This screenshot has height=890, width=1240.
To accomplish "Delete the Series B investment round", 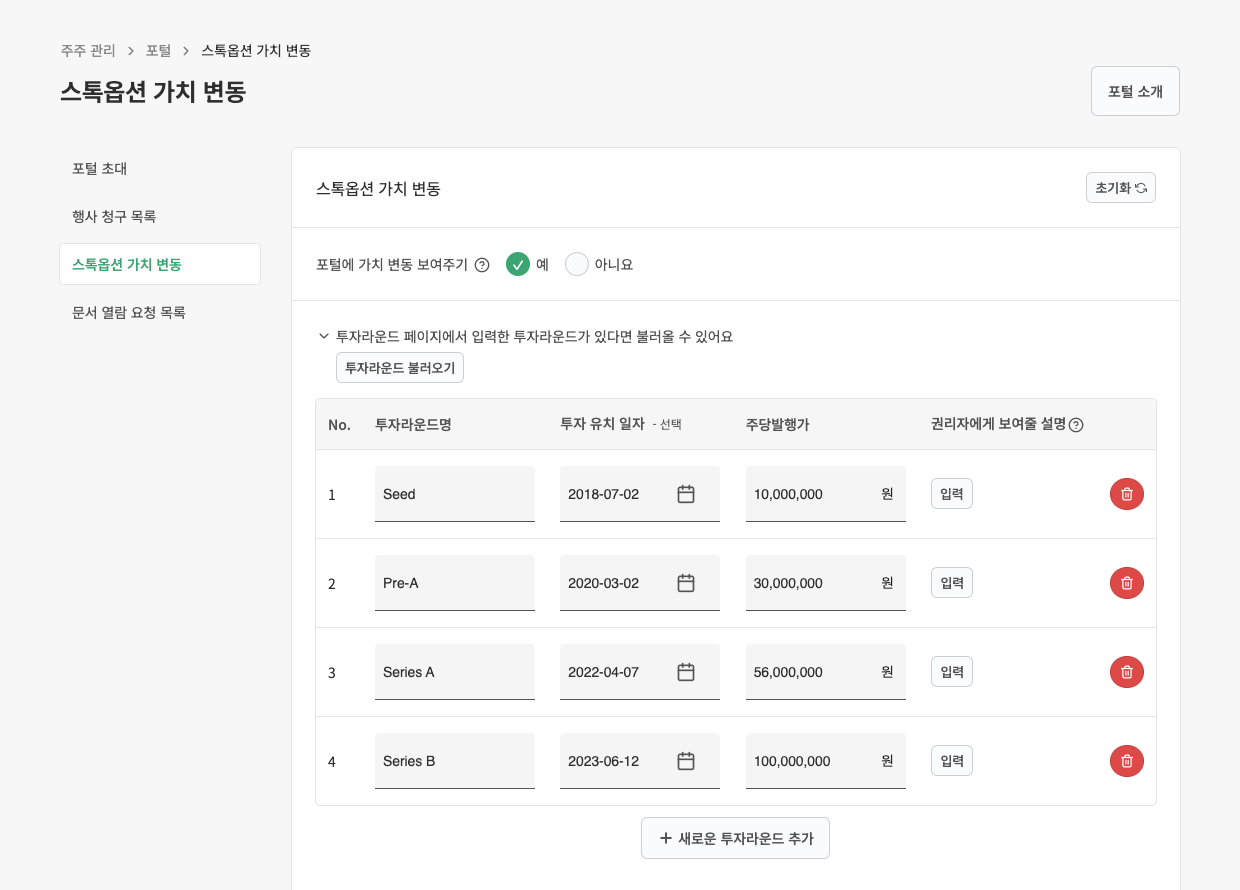I will 1126,760.
